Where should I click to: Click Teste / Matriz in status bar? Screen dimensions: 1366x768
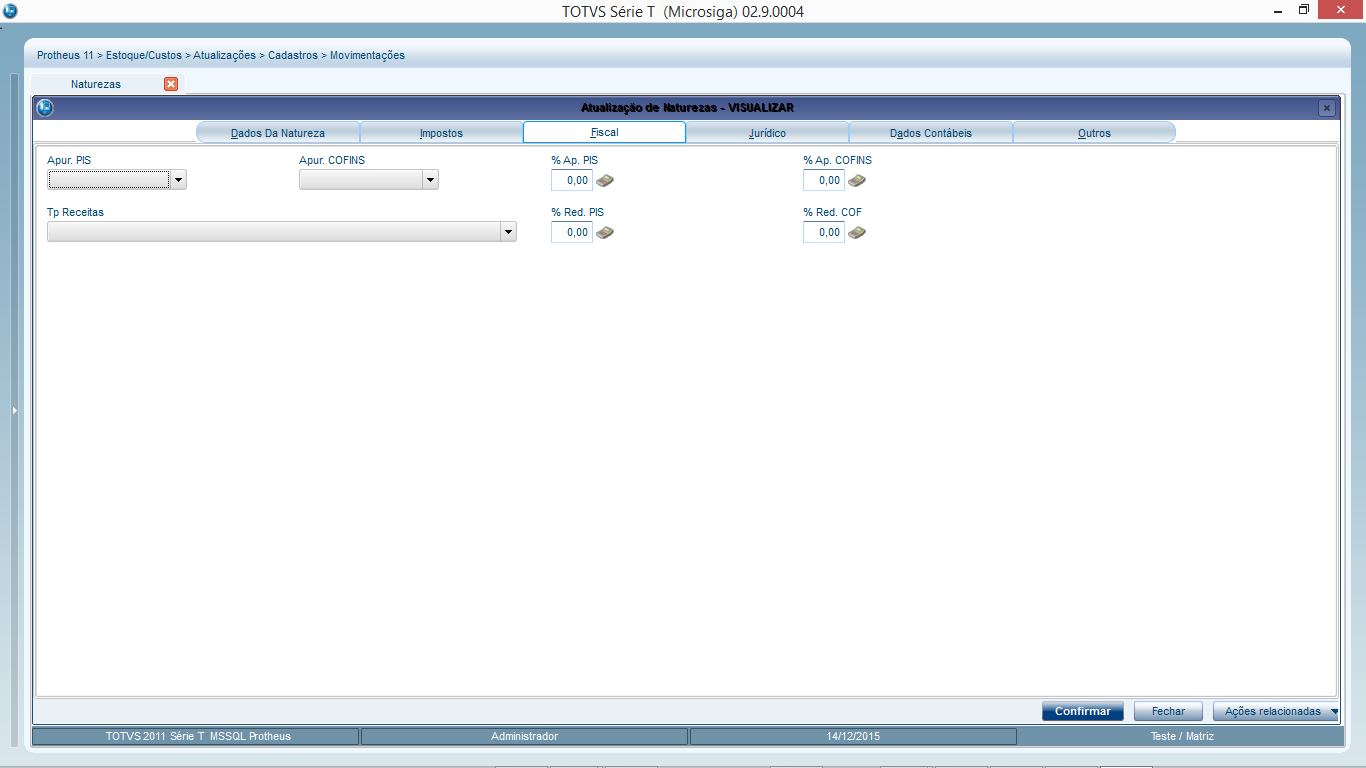1181,736
